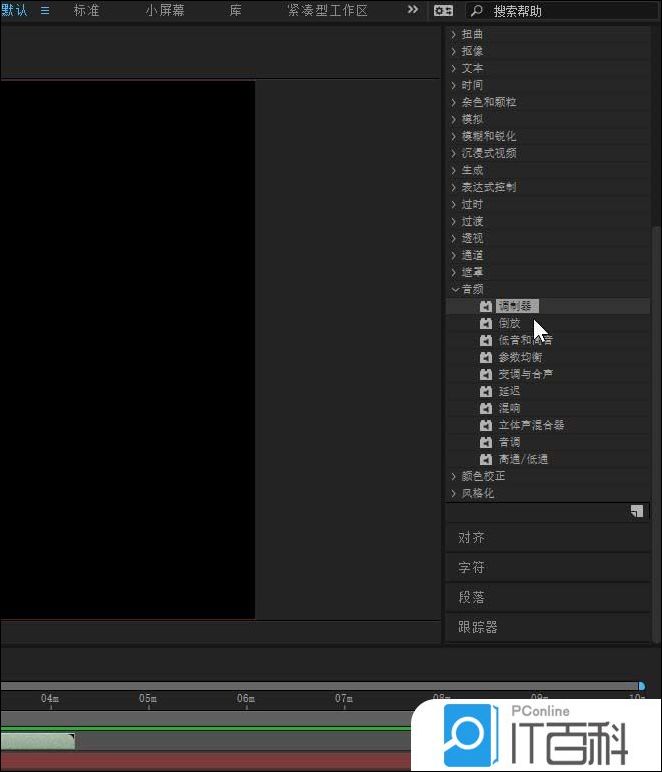This screenshot has height=772, width=662.
Task: Open the workspace menu icon beside 默认
Action: (x=45, y=10)
